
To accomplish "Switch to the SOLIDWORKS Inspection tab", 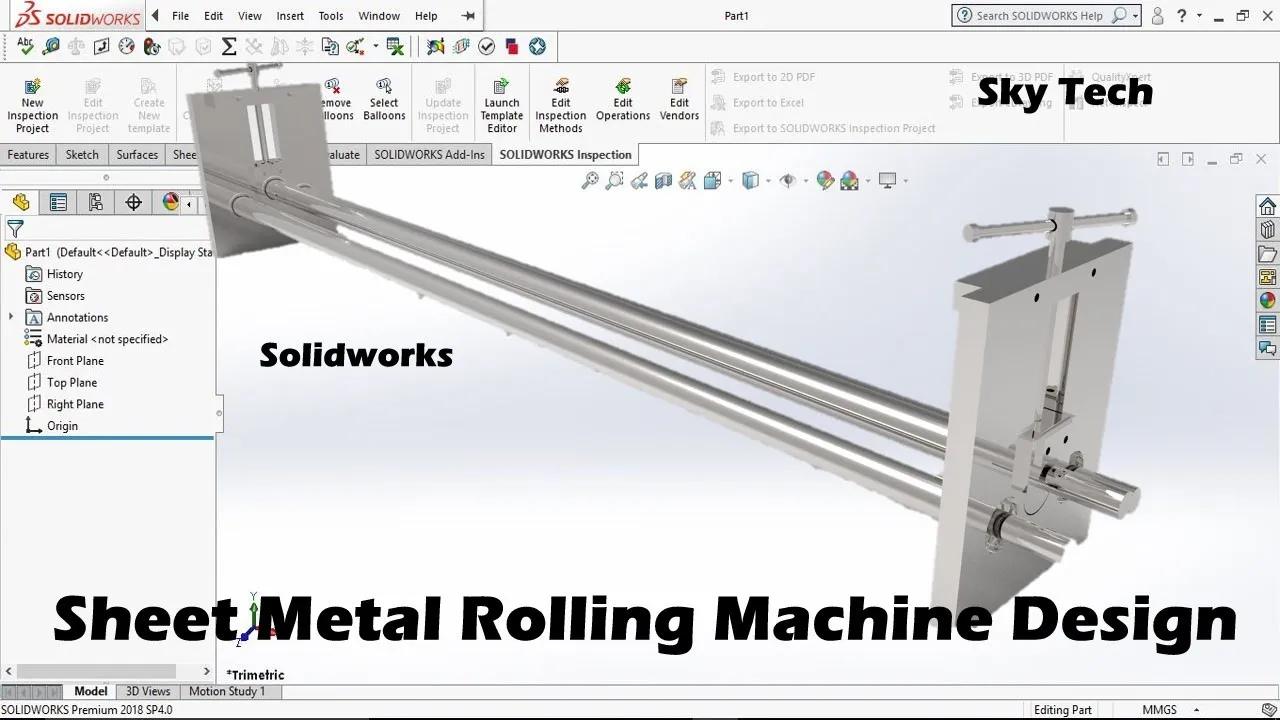I will [565, 155].
